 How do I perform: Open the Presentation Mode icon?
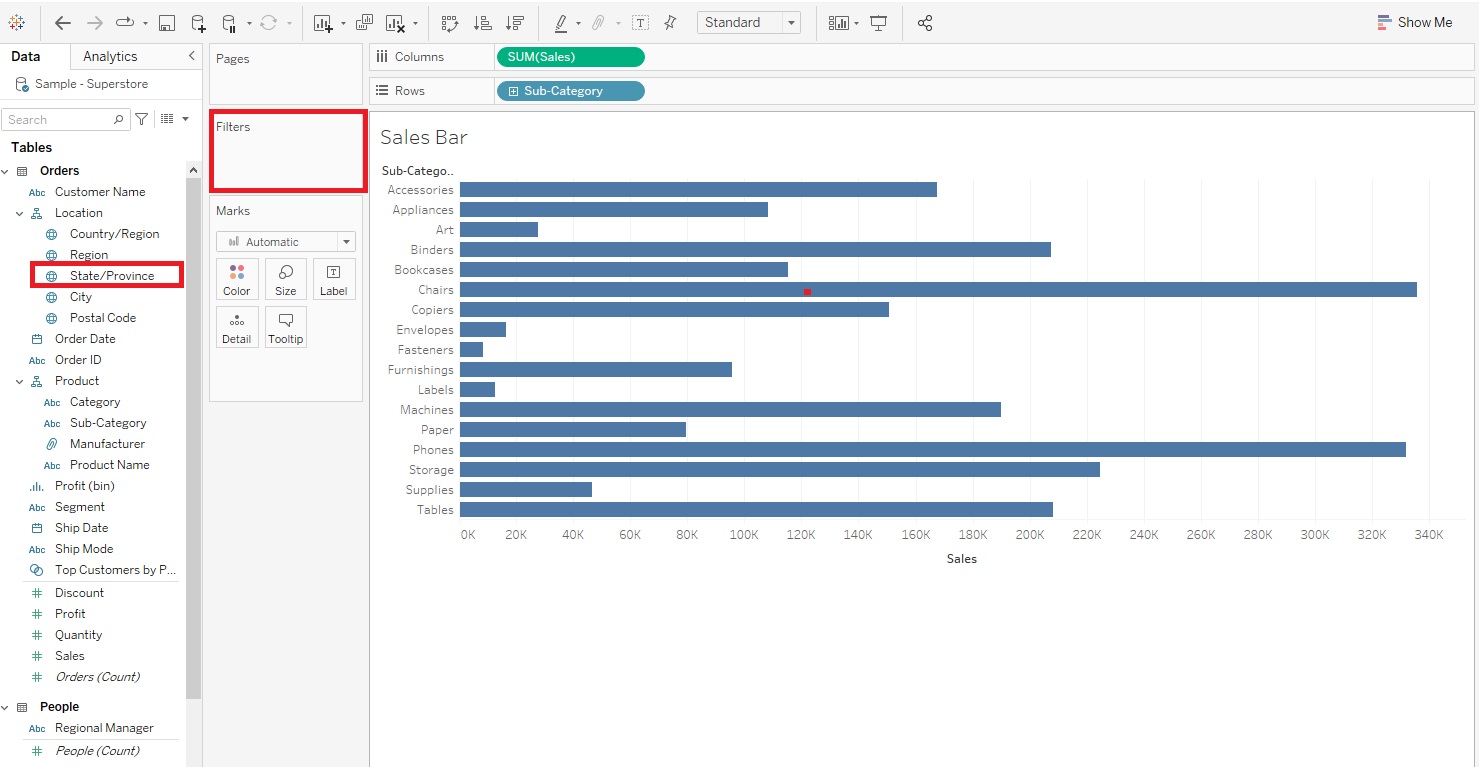[879, 22]
